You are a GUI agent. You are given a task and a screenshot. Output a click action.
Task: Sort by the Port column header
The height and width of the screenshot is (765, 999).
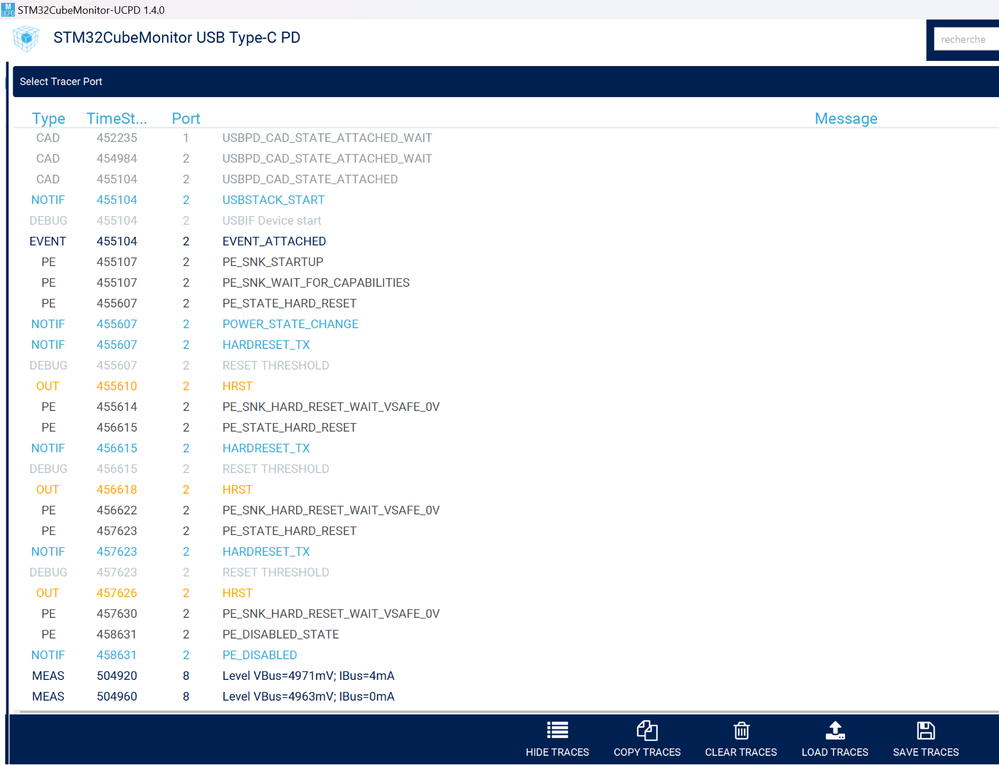[x=186, y=118]
